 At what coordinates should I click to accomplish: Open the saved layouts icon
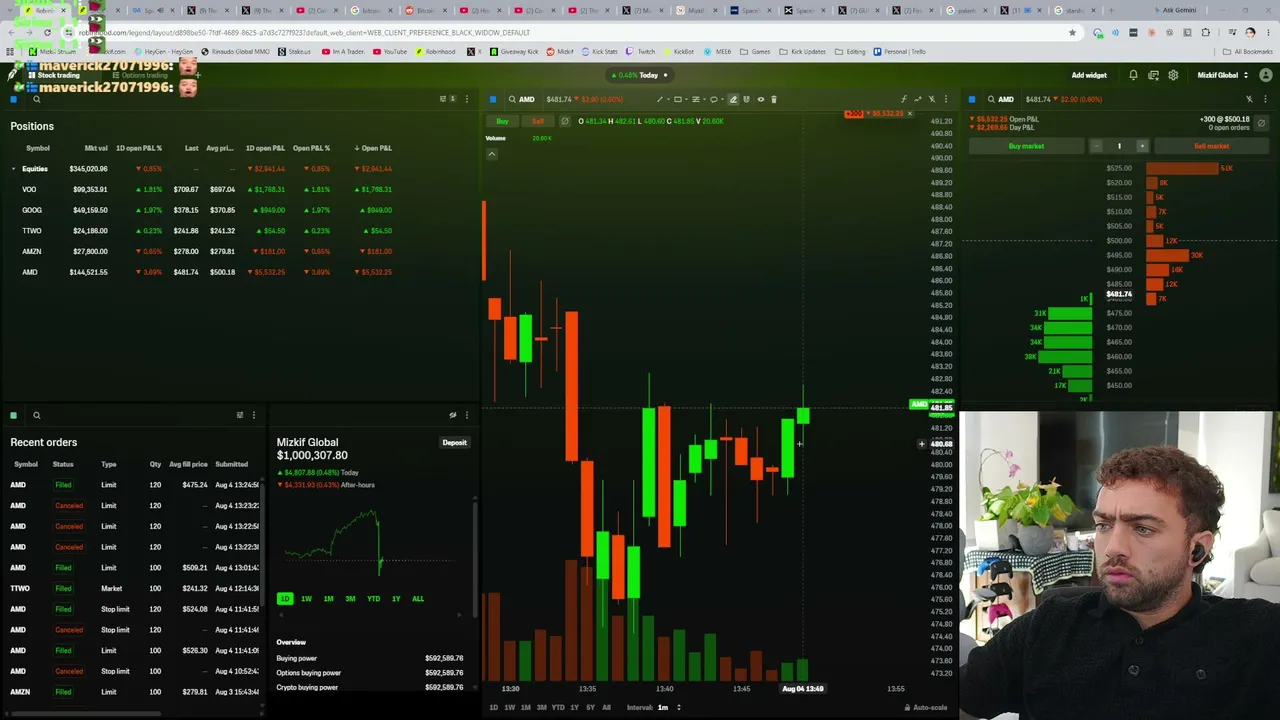tap(1153, 75)
